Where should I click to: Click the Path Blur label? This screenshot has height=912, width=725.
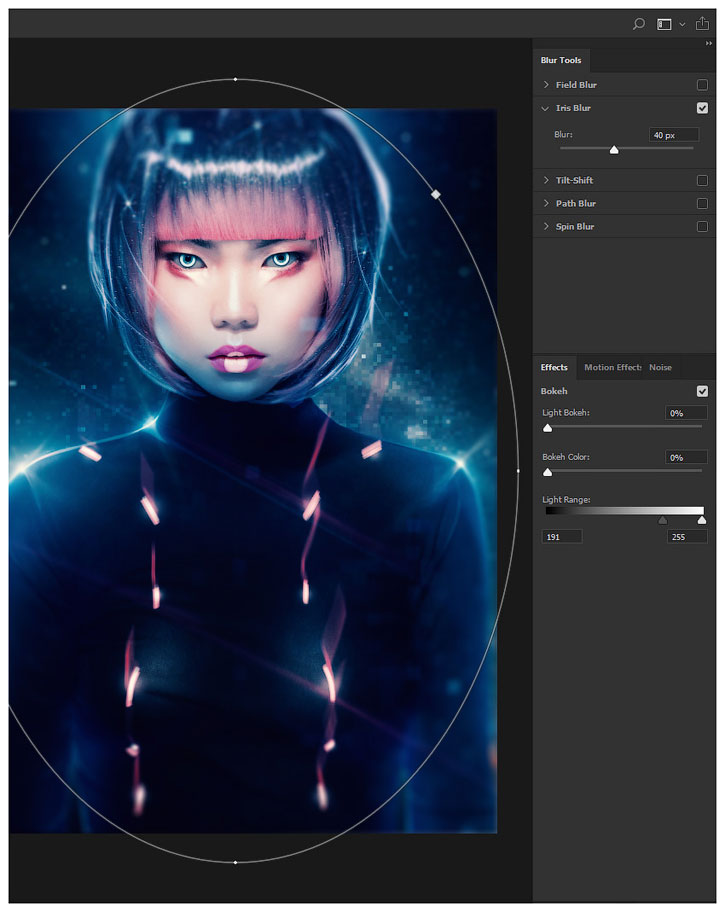tap(576, 203)
